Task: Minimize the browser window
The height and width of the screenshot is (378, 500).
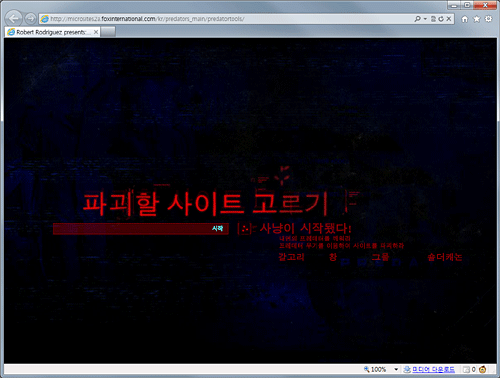Action: point(454,5)
